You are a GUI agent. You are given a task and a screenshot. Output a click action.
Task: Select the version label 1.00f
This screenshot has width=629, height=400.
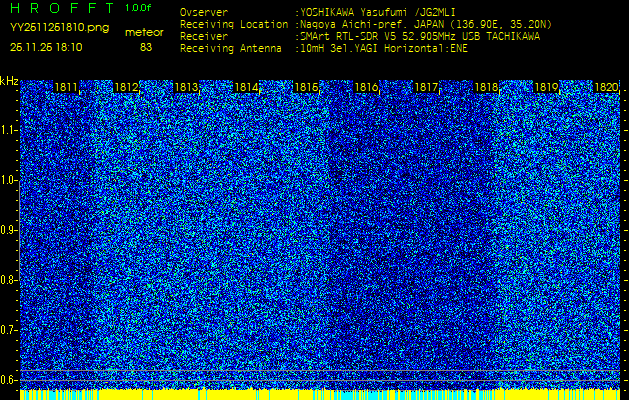138,8
